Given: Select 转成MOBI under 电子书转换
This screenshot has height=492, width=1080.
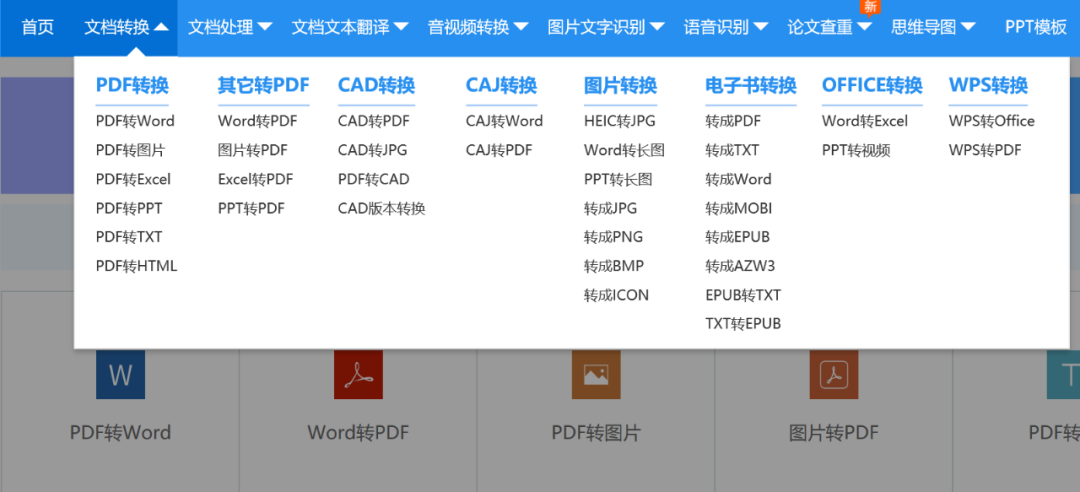Looking at the screenshot, I should coord(739,208).
